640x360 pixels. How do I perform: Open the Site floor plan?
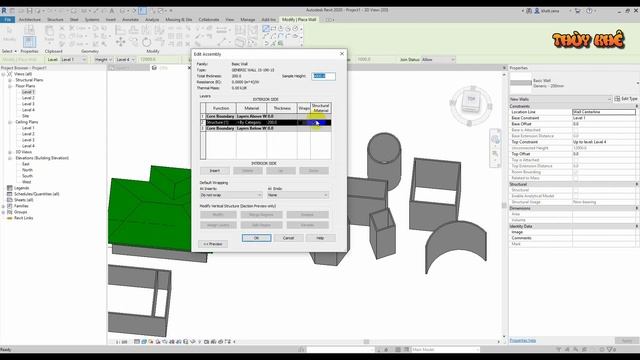point(25,116)
